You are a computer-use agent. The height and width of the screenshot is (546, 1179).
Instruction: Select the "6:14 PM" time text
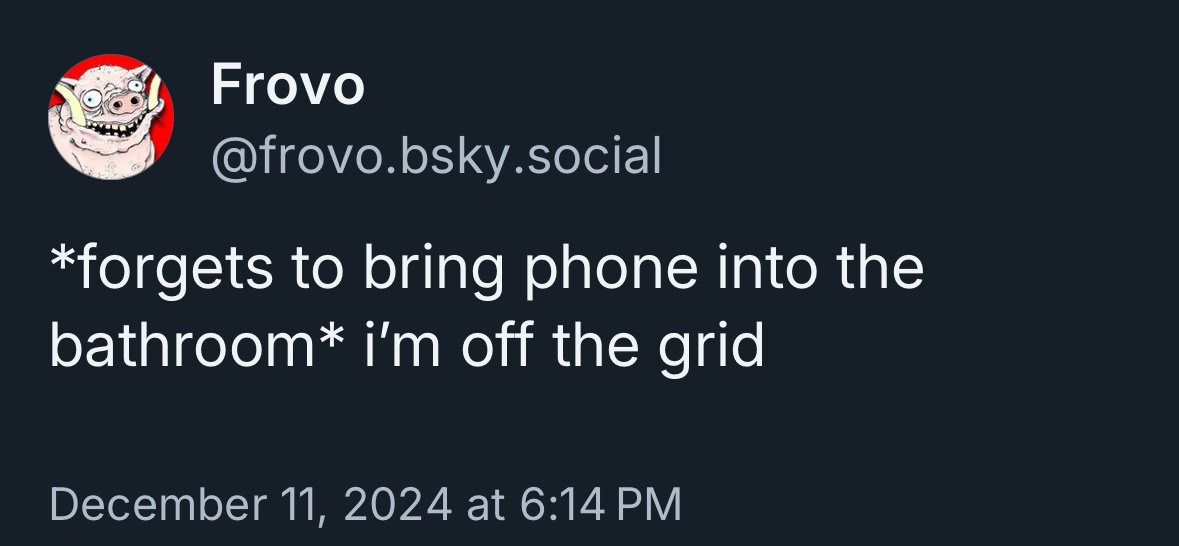[600, 503]
